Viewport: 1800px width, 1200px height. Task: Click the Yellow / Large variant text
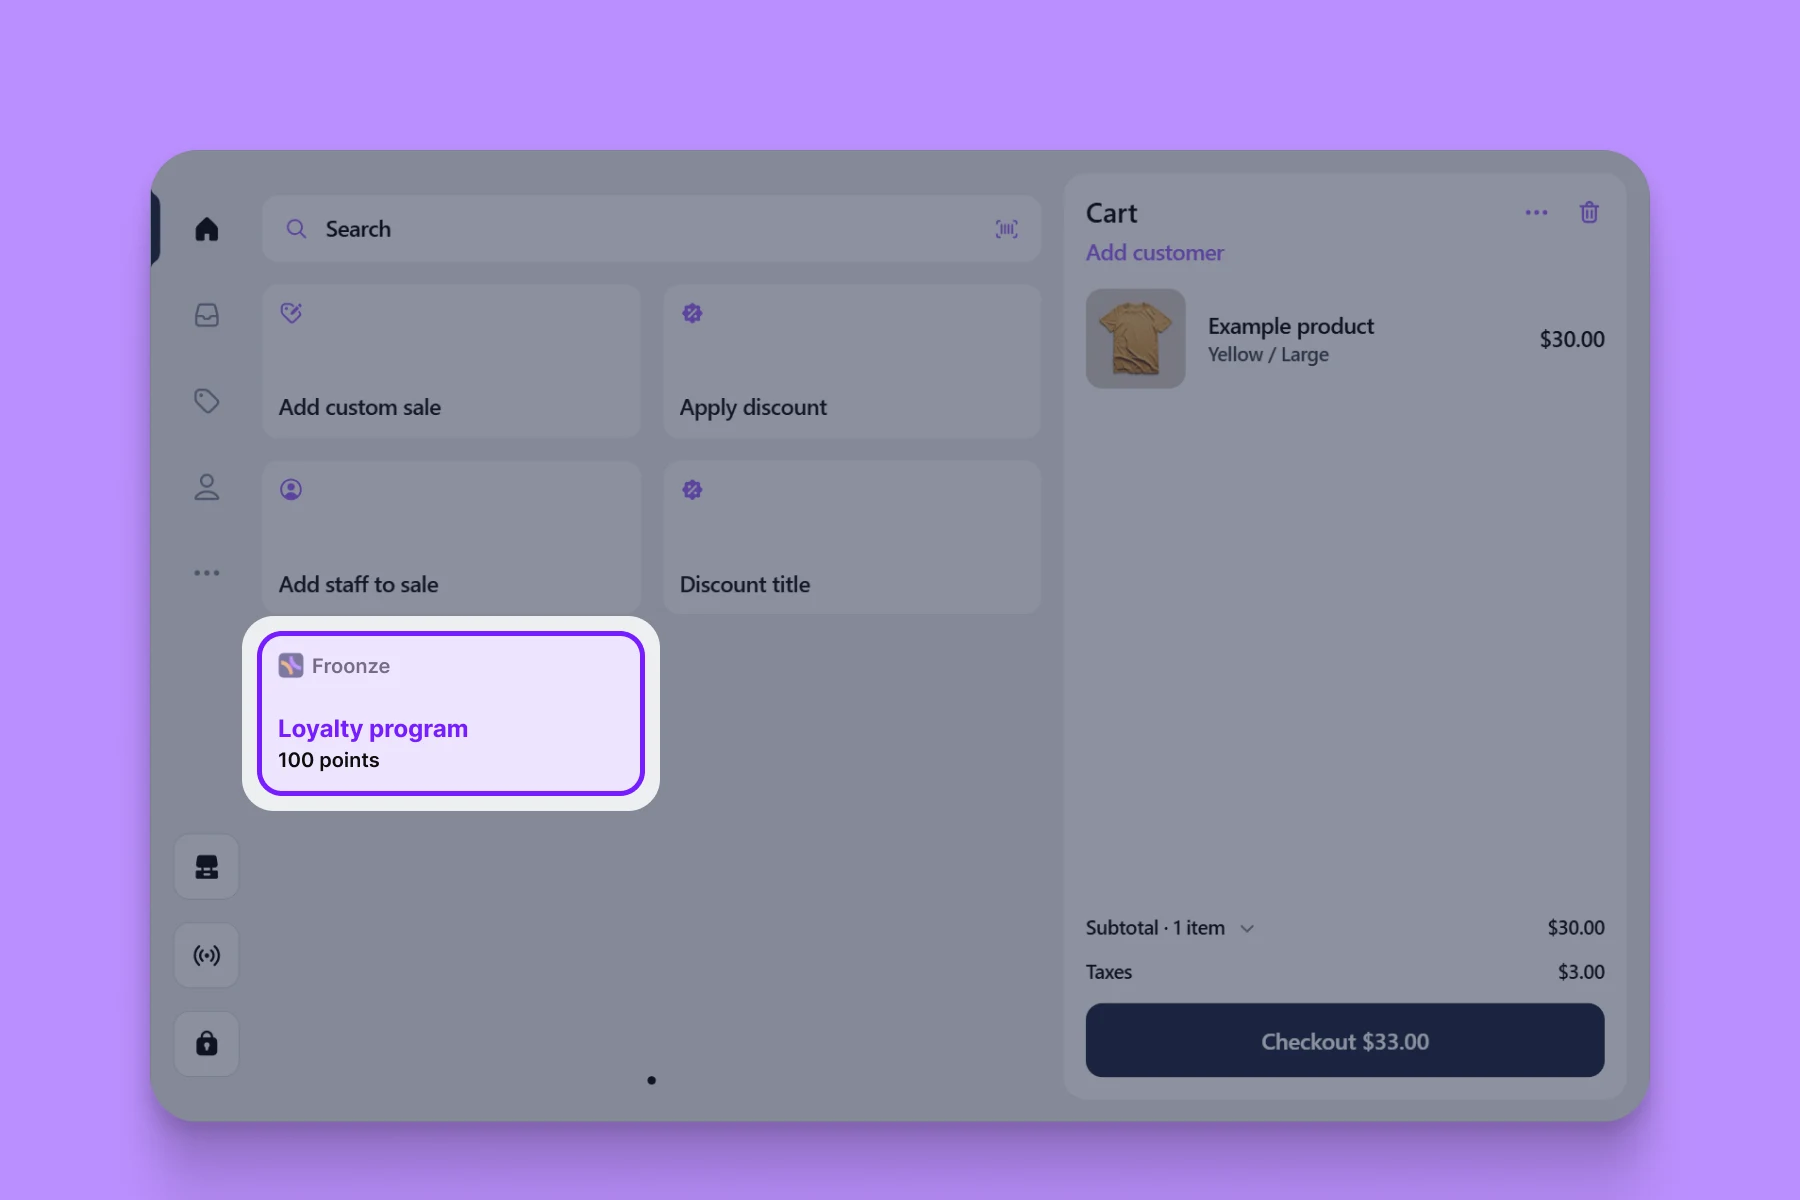[1268, 355]
